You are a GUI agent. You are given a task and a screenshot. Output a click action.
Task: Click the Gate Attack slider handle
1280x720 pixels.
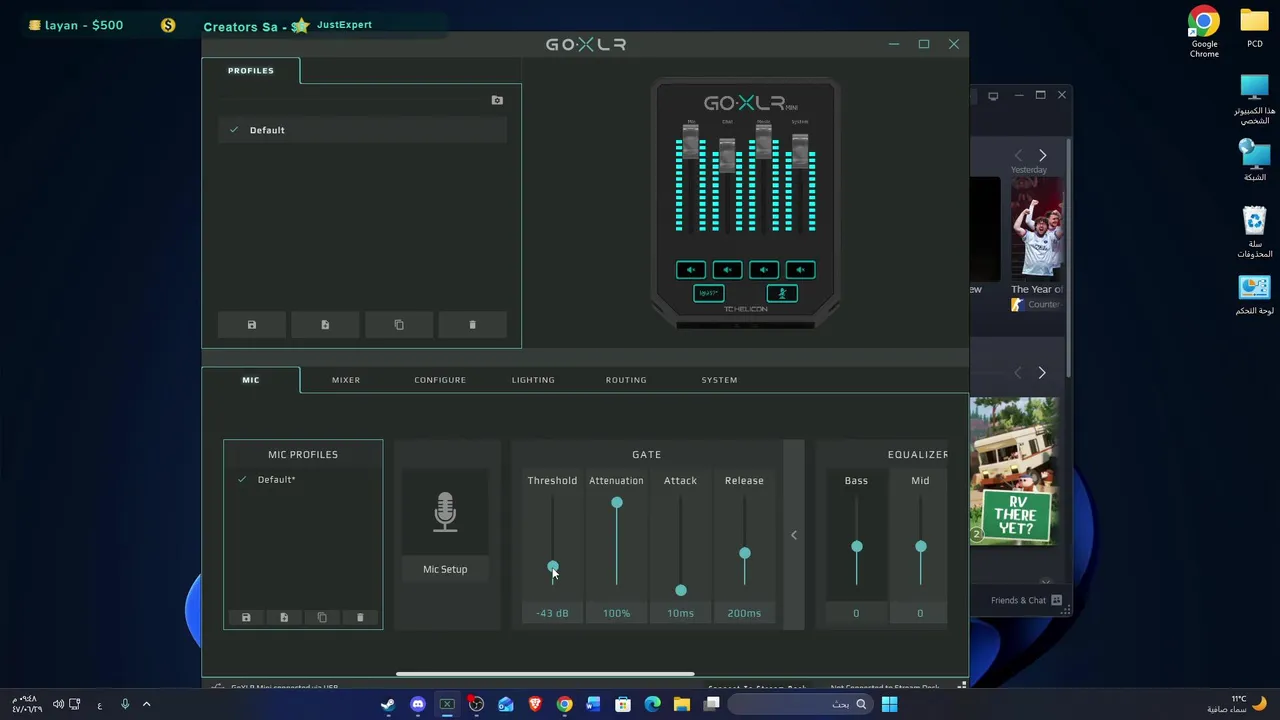681,591
